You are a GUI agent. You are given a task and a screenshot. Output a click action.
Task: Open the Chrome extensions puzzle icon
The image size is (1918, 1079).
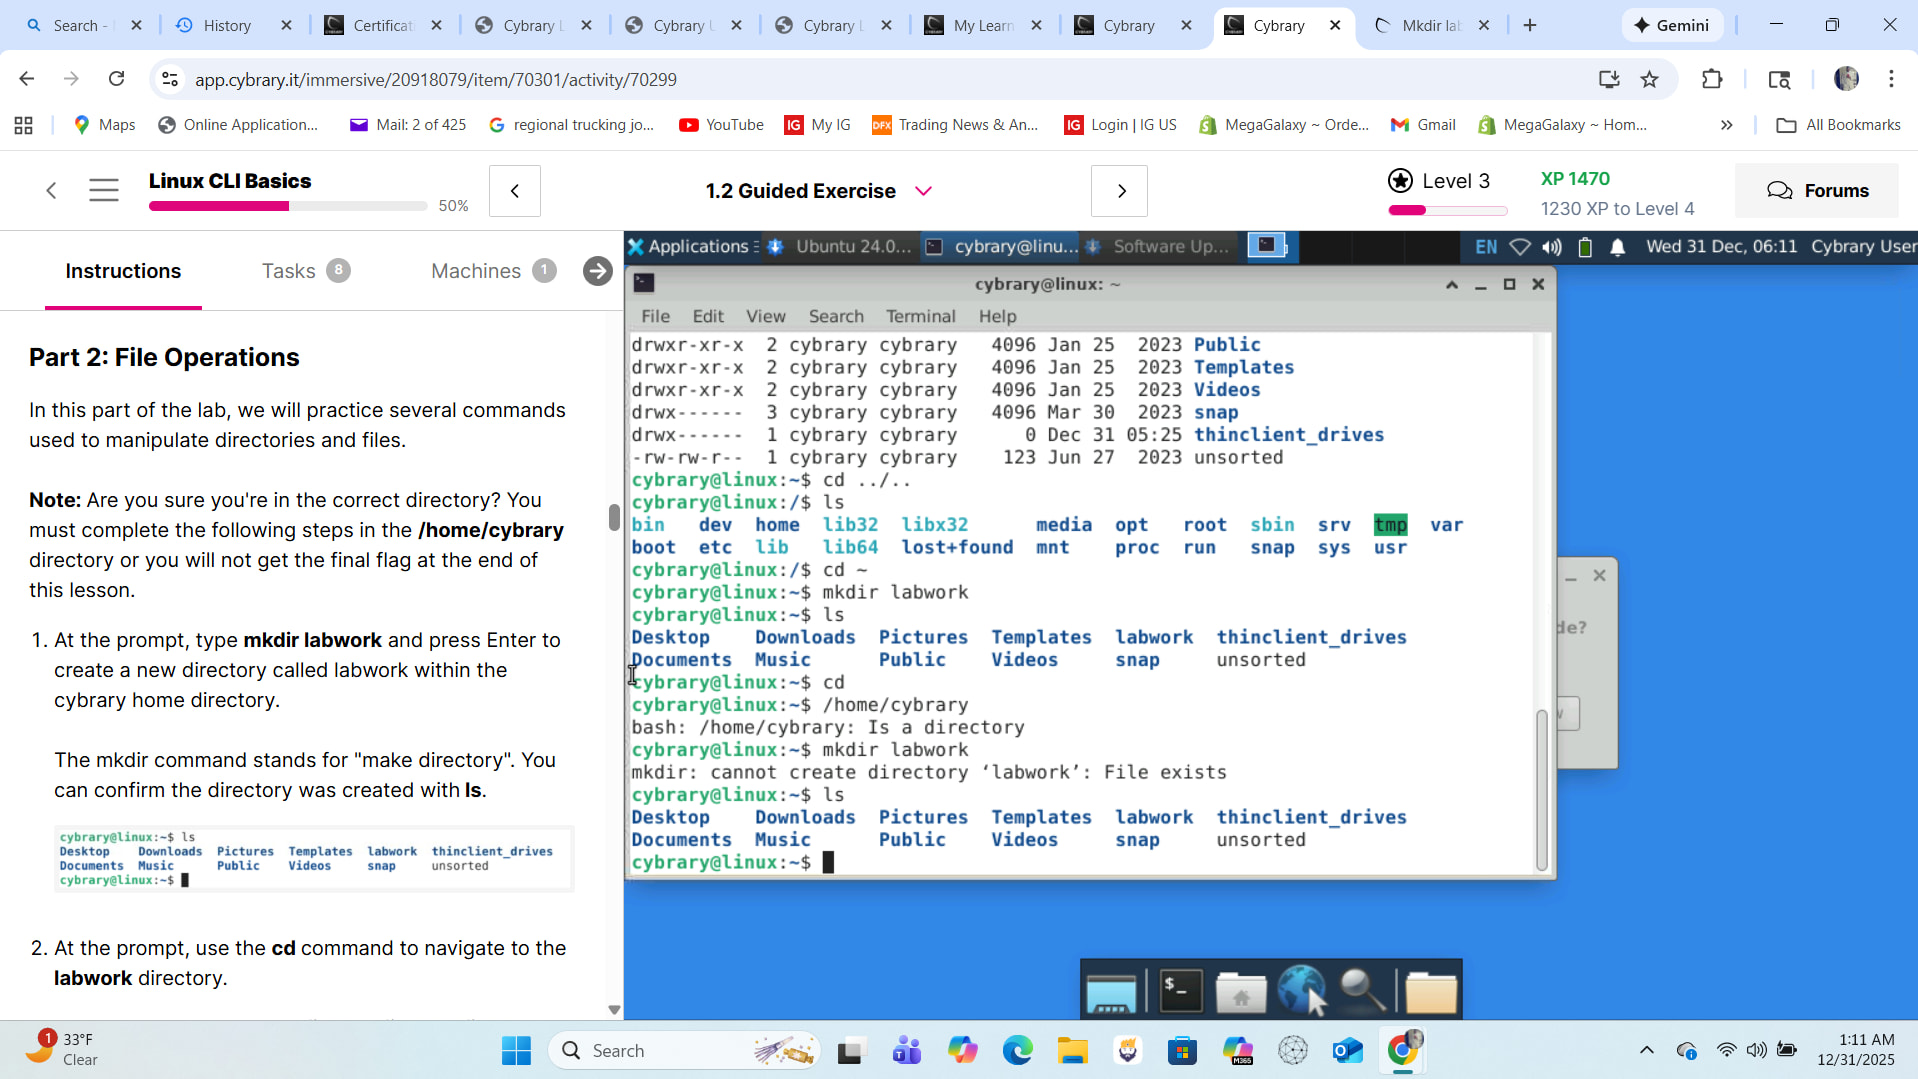pyautogui.click(x=1712, y=79)
